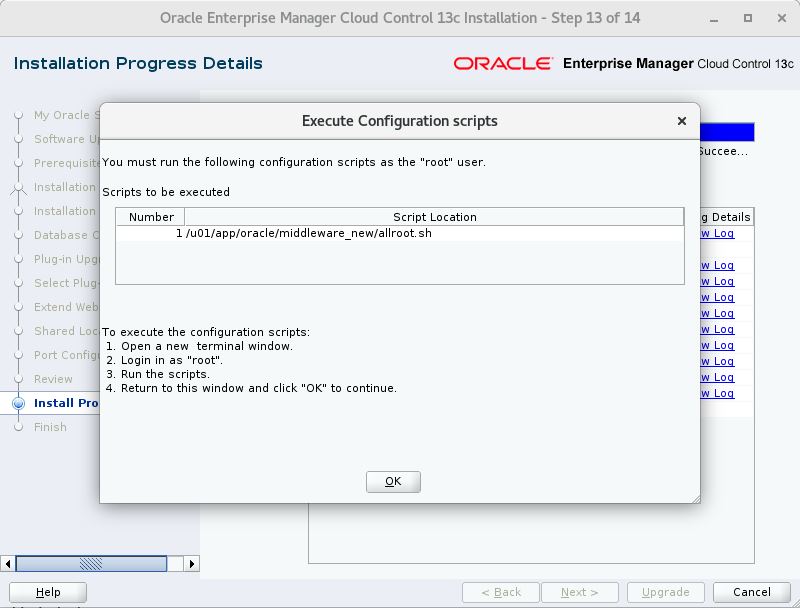
Task: Select the Install Progress step in sidebar
Action: point(66,403)
